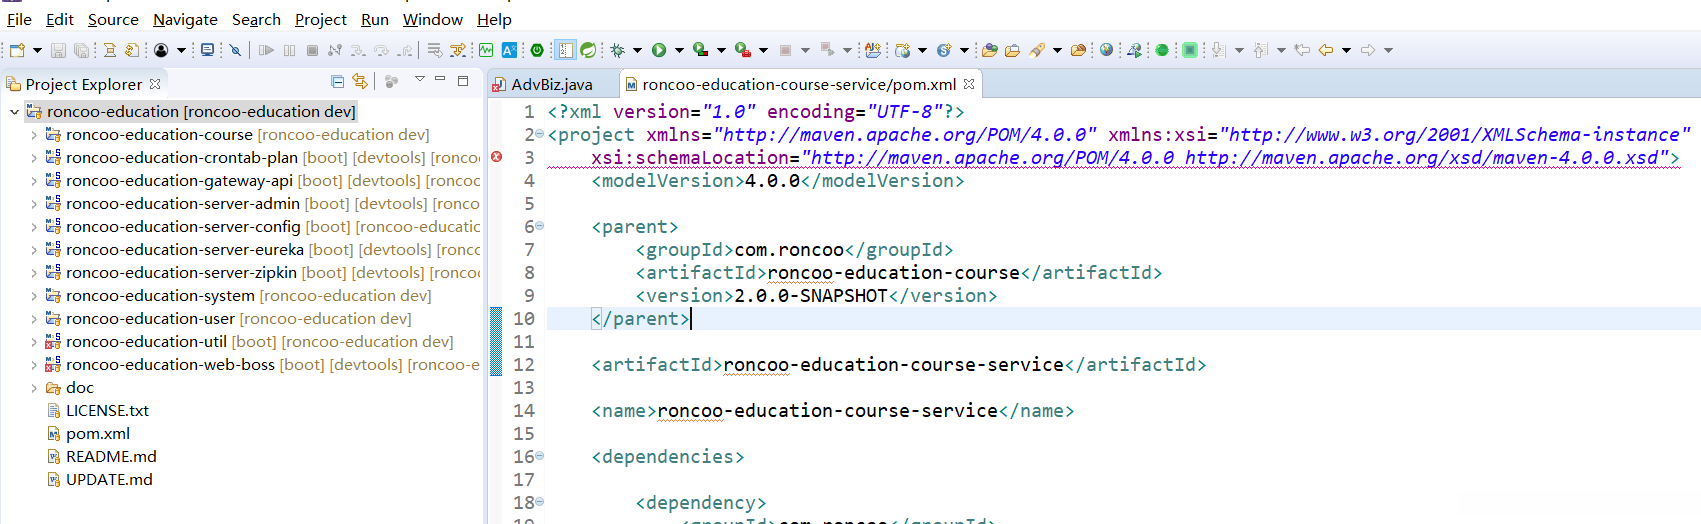Screen dimensions: 1701x524
Task: Close the Project Explorer view tab
Action: 155,84
